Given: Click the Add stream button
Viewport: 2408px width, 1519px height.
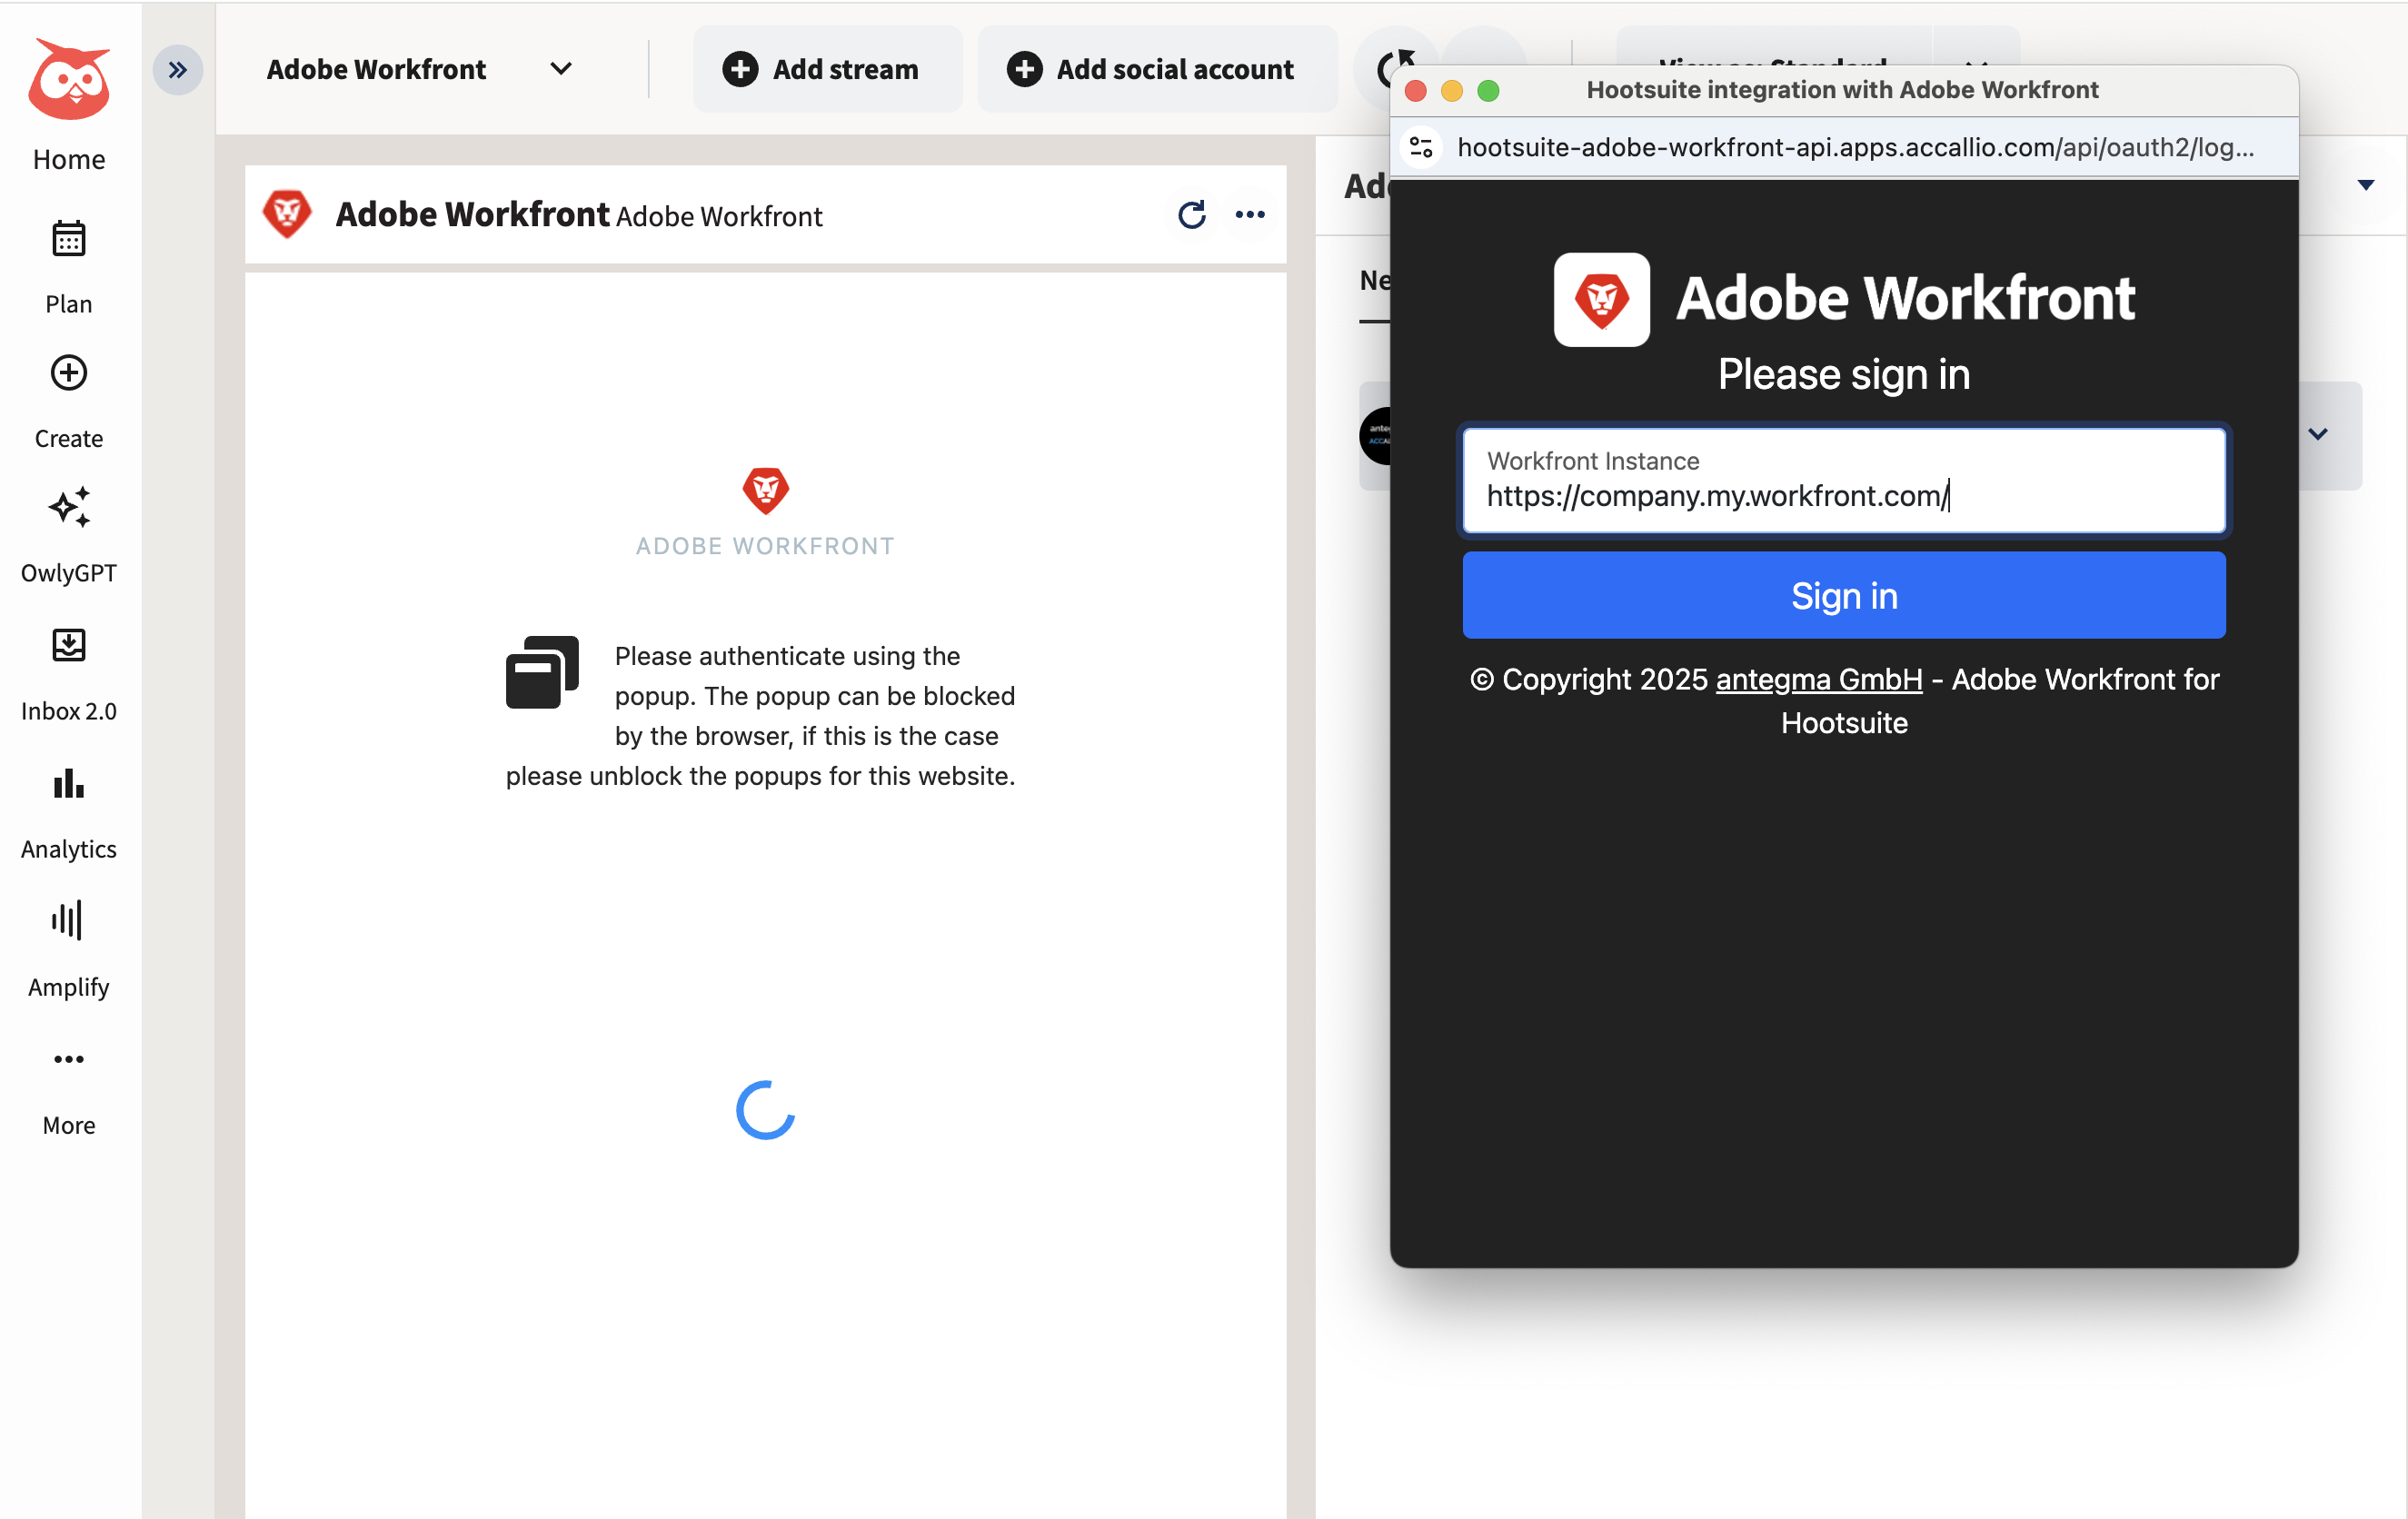Looking at the screenshot, I should point(826,69).
